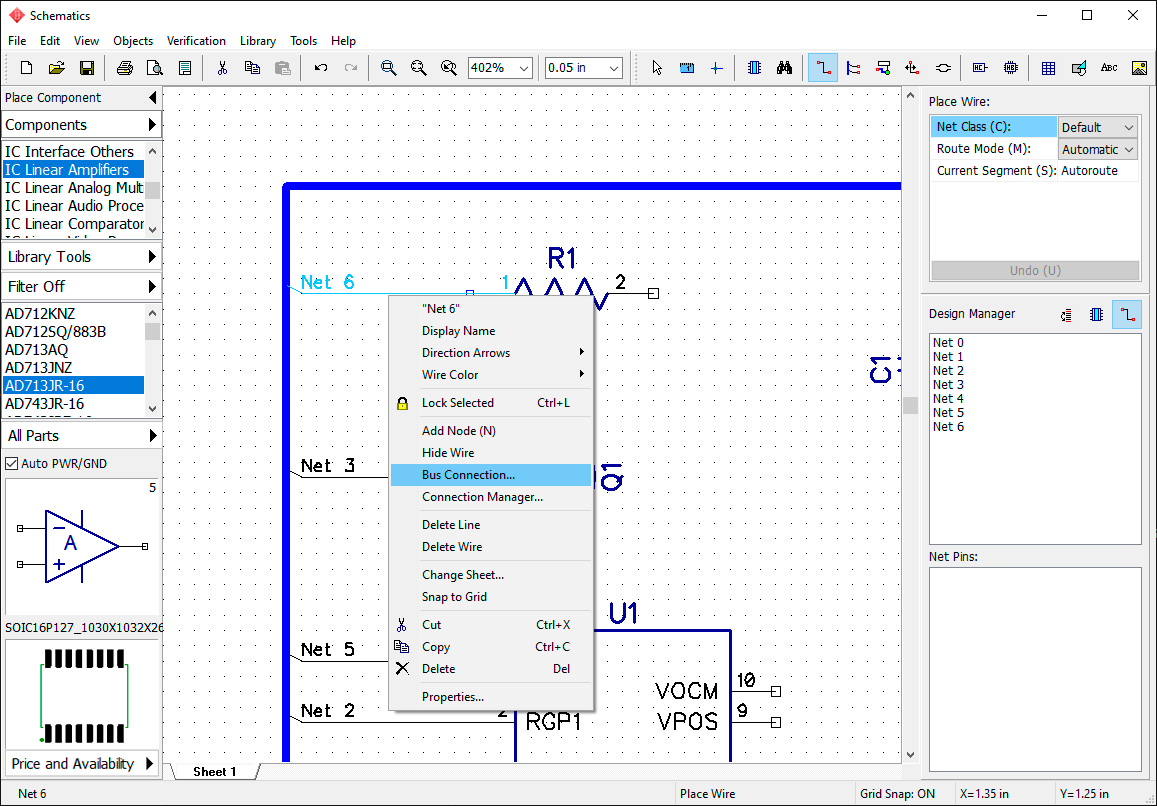Expand the All Parts menu
Image resolution: width=1157 pixels, height=806 pixels.
click(x=152, y=435)
